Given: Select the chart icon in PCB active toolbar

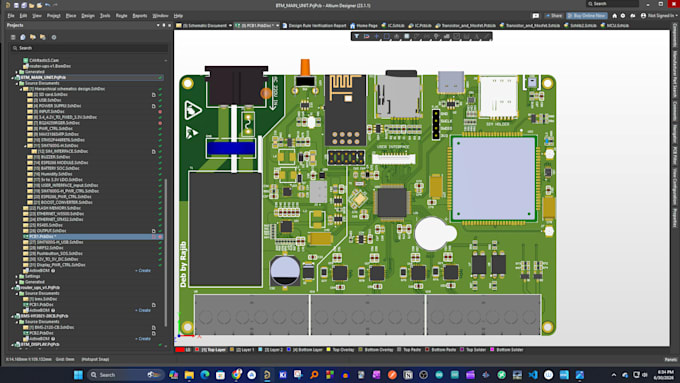Looking at the screenshot, I should tap(446, 36).
